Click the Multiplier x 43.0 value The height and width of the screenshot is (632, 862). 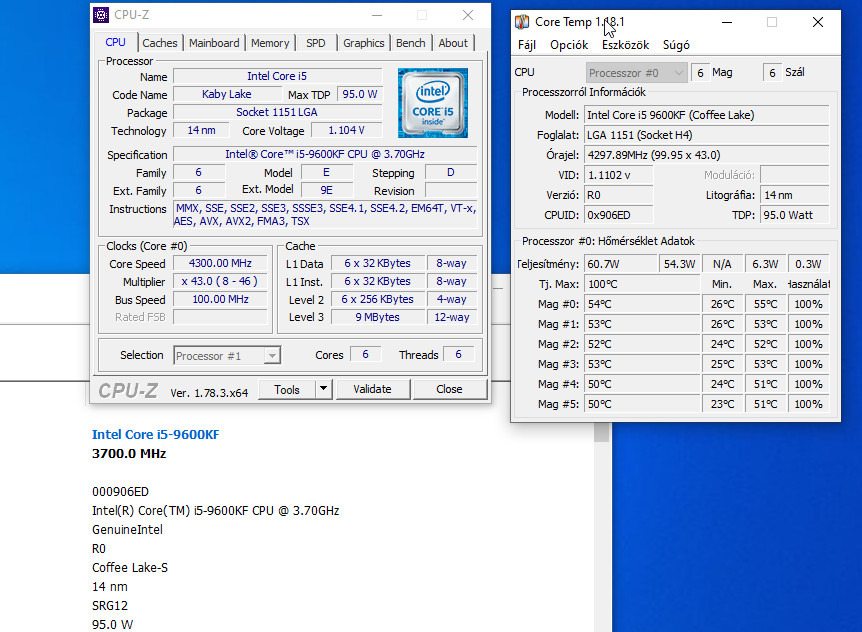[x=220, y=281]
